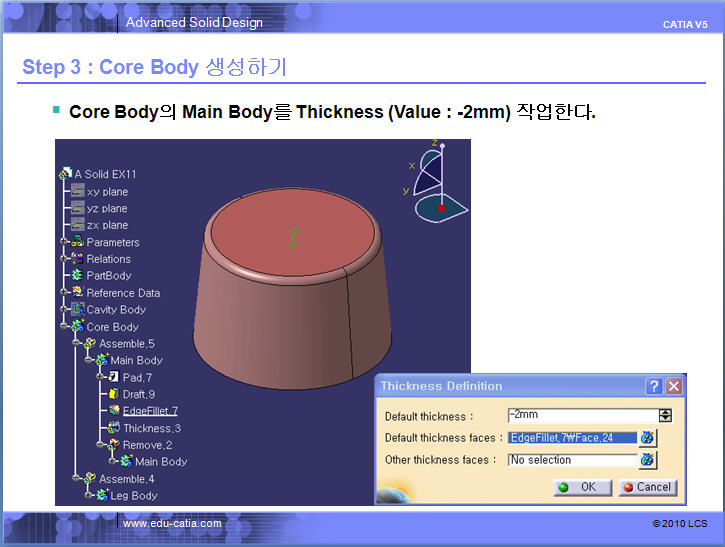Click the EdgeFillet.7 icon in the tree

(x=114, y=411)
